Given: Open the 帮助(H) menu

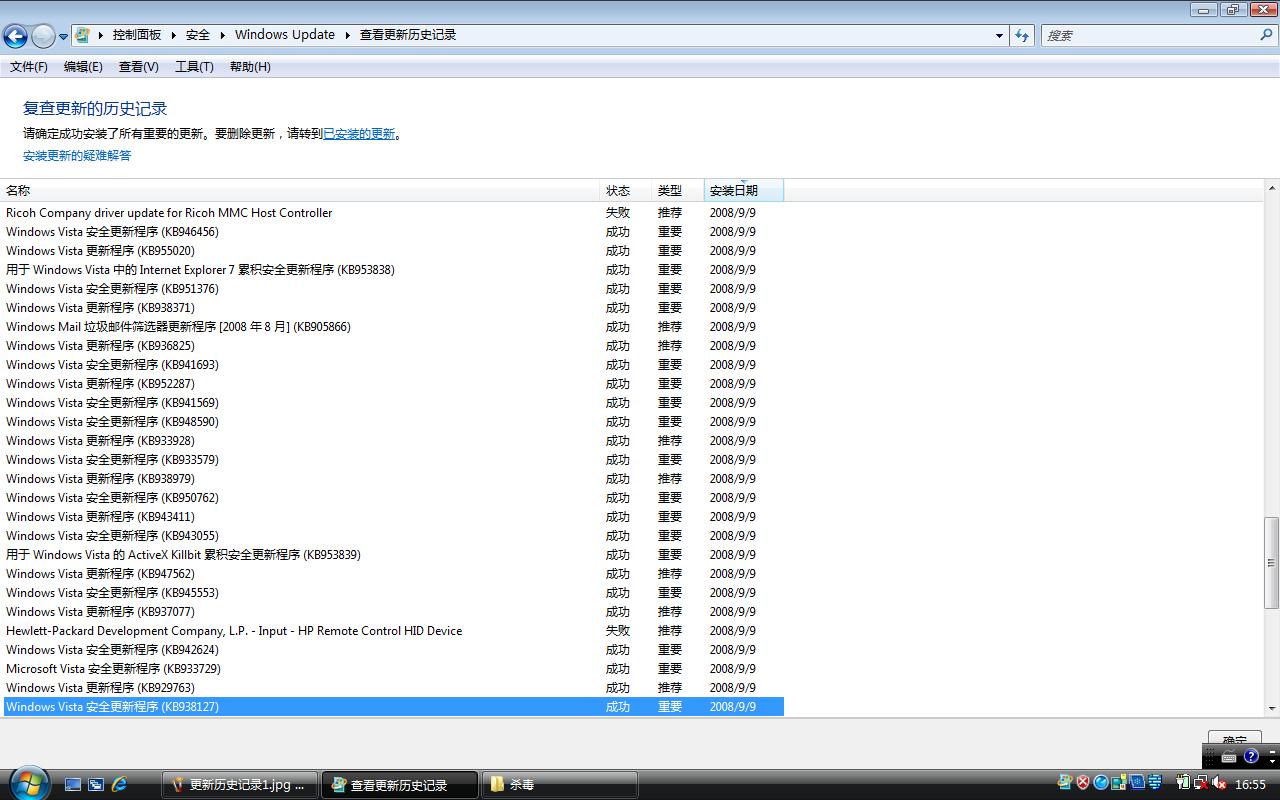Looking at the screenshot, I should pos(250,67).
